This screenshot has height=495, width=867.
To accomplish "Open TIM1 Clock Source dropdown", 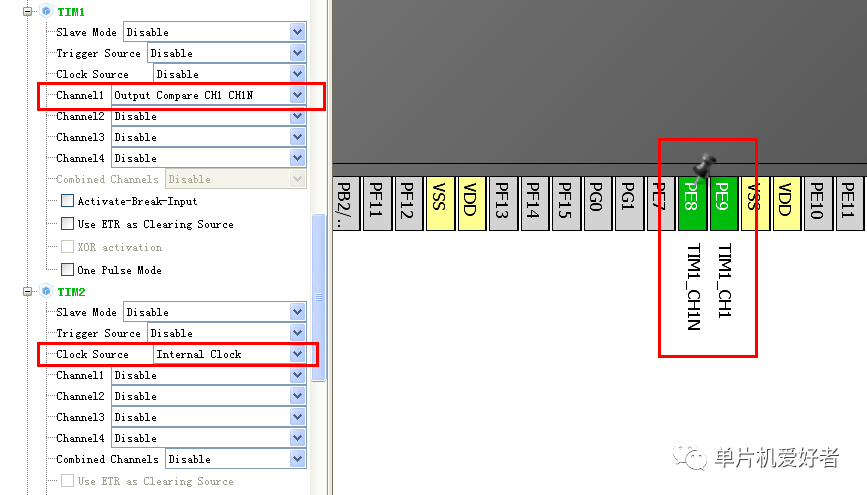I will (229, 74).
